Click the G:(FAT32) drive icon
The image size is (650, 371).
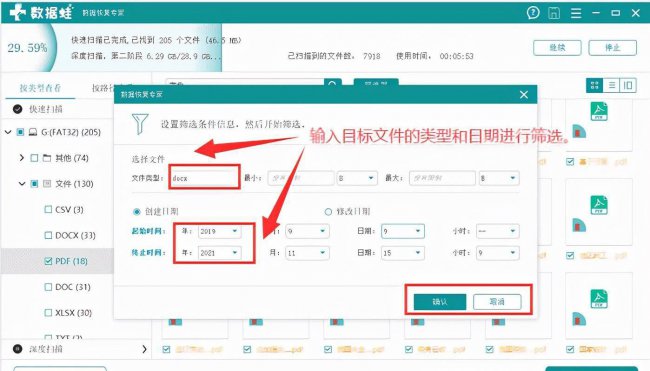tap(33, 132)
